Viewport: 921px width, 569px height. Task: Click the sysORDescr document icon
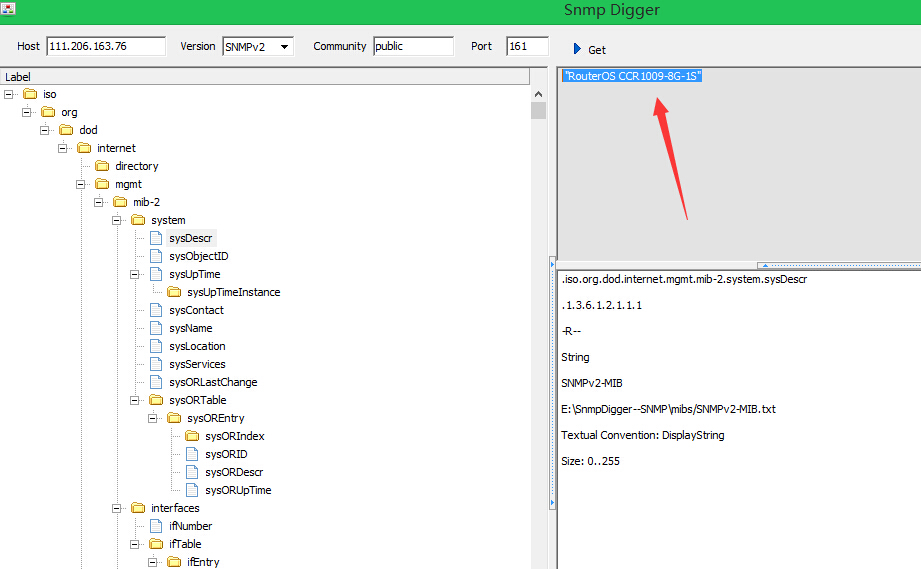click(x=191, y=472)
